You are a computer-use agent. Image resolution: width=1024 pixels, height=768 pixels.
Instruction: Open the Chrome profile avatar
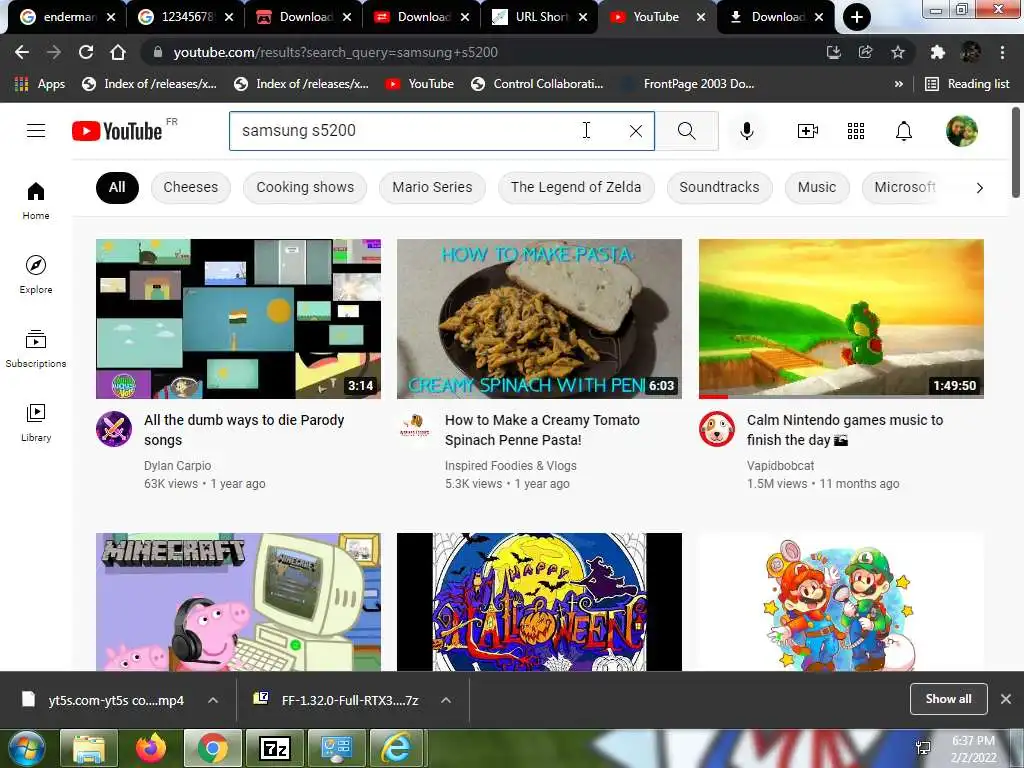970,52
